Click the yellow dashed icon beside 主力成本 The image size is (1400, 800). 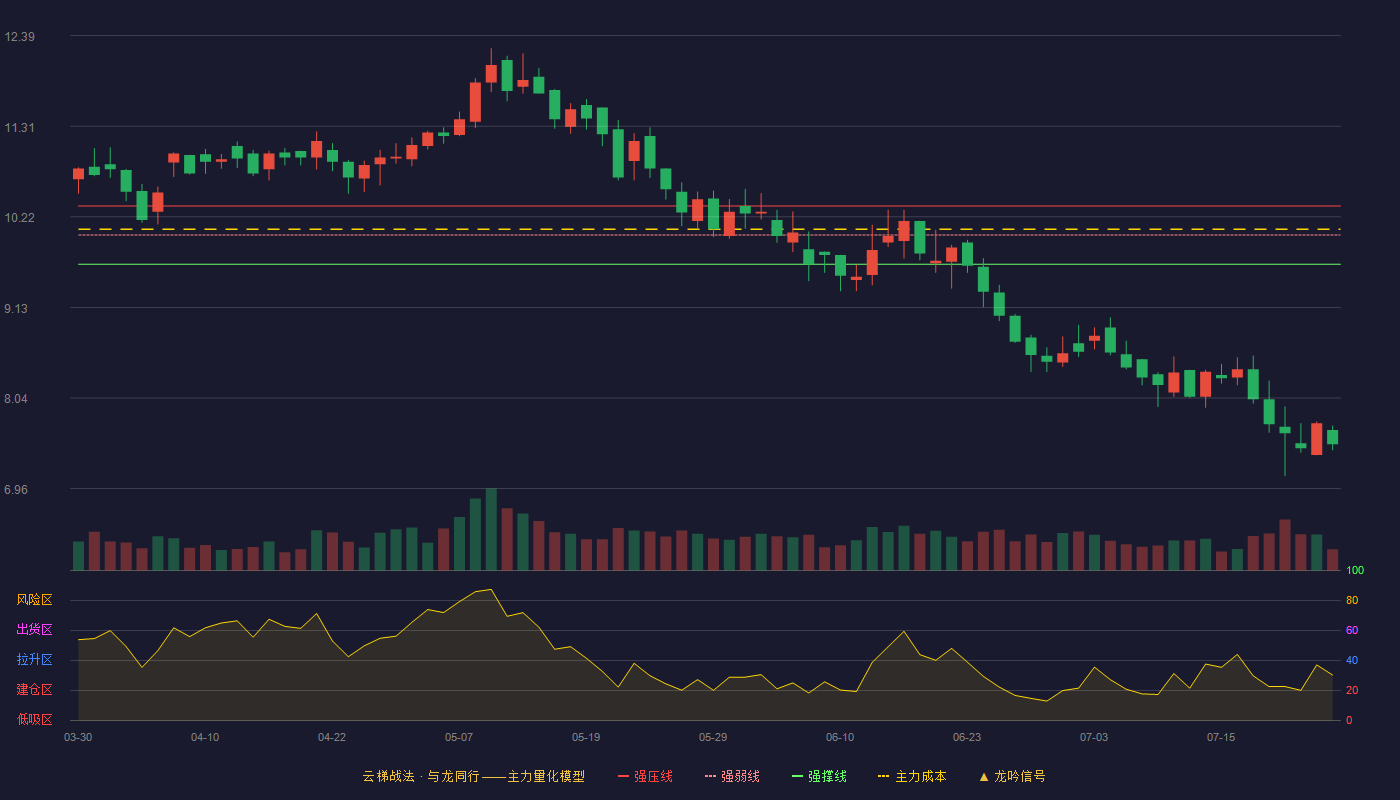(x=883, y=776)
